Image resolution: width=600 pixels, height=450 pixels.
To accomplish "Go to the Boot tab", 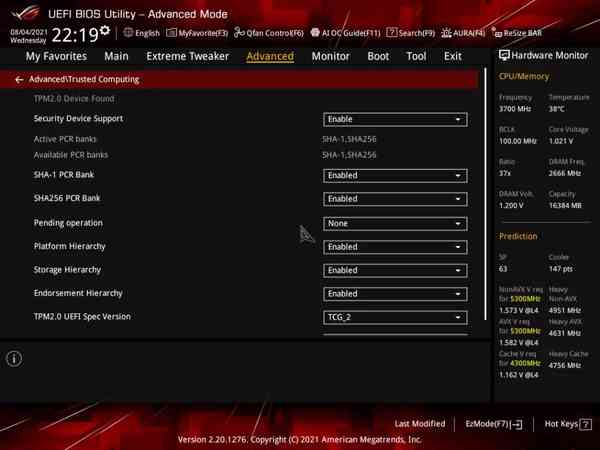I will 378,57.
